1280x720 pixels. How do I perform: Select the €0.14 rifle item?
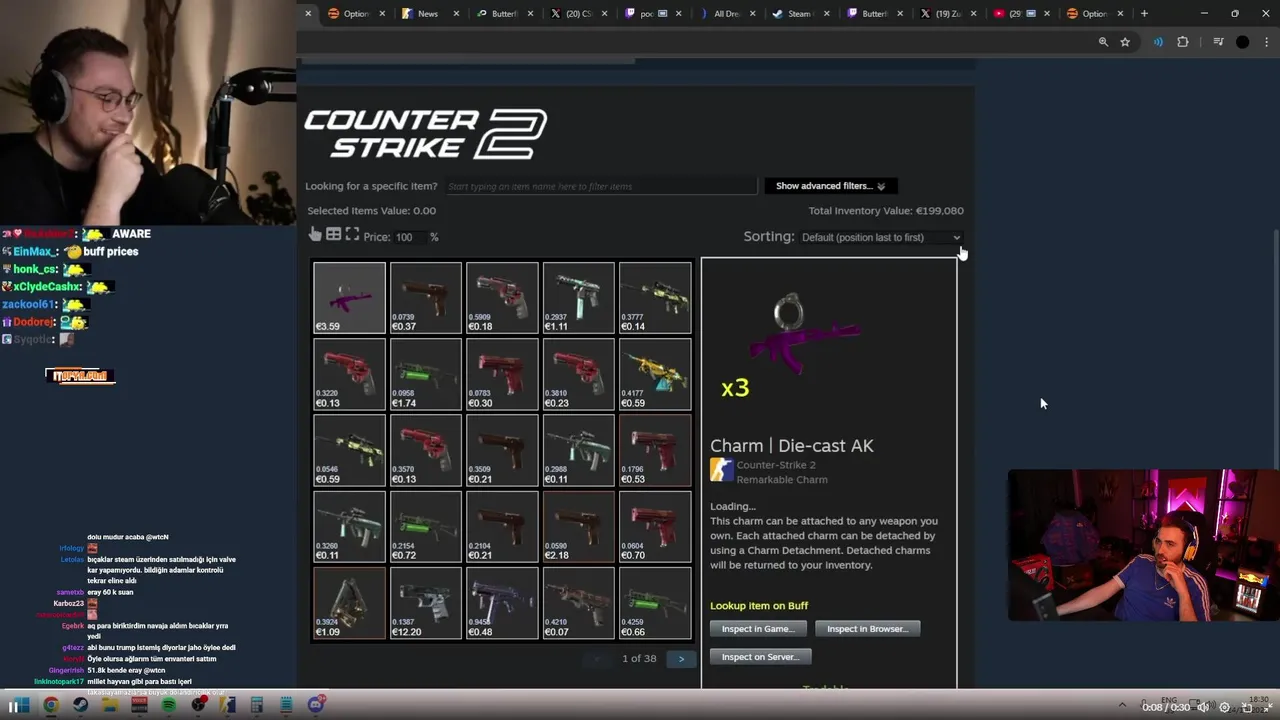(655, 298)
